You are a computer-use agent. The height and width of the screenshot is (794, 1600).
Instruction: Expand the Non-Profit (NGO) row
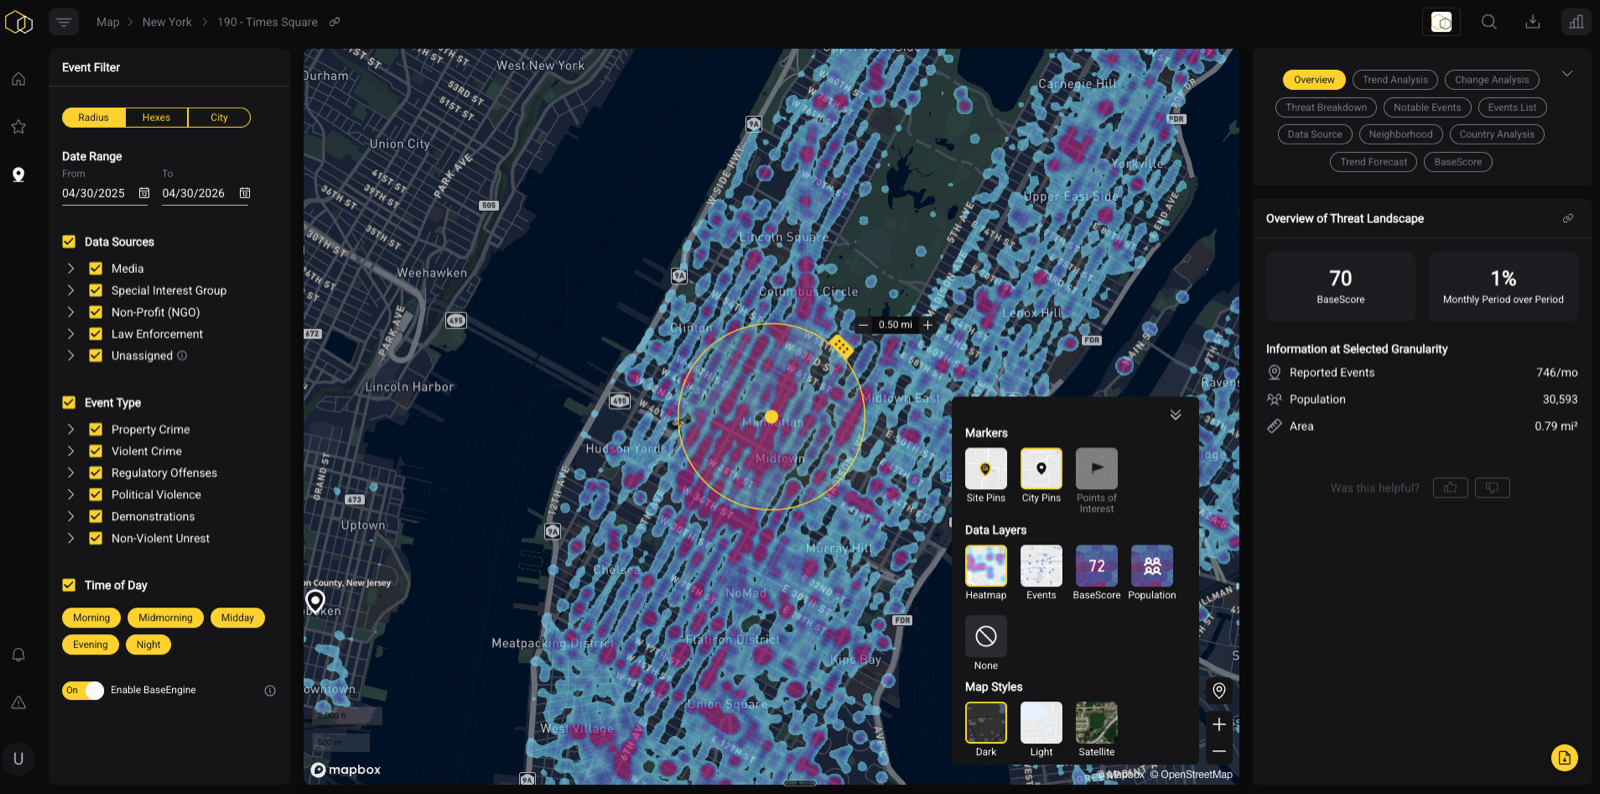click(x=70, y=312)
